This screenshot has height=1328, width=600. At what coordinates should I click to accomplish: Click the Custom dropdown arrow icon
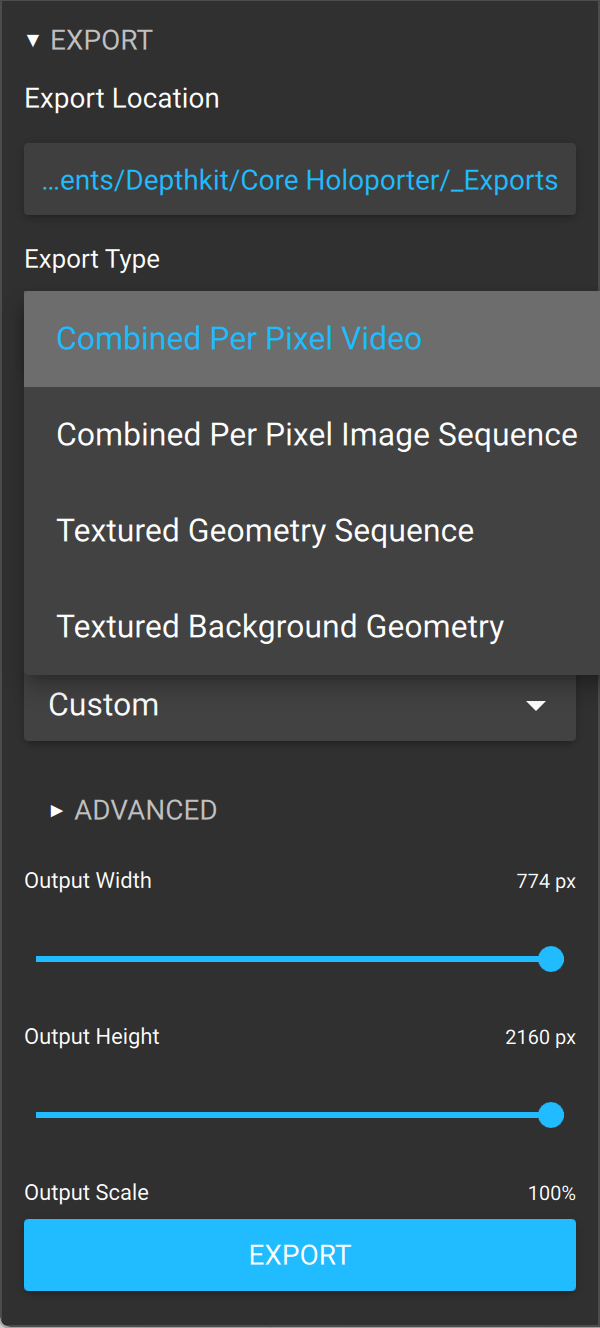coord(536,706)
